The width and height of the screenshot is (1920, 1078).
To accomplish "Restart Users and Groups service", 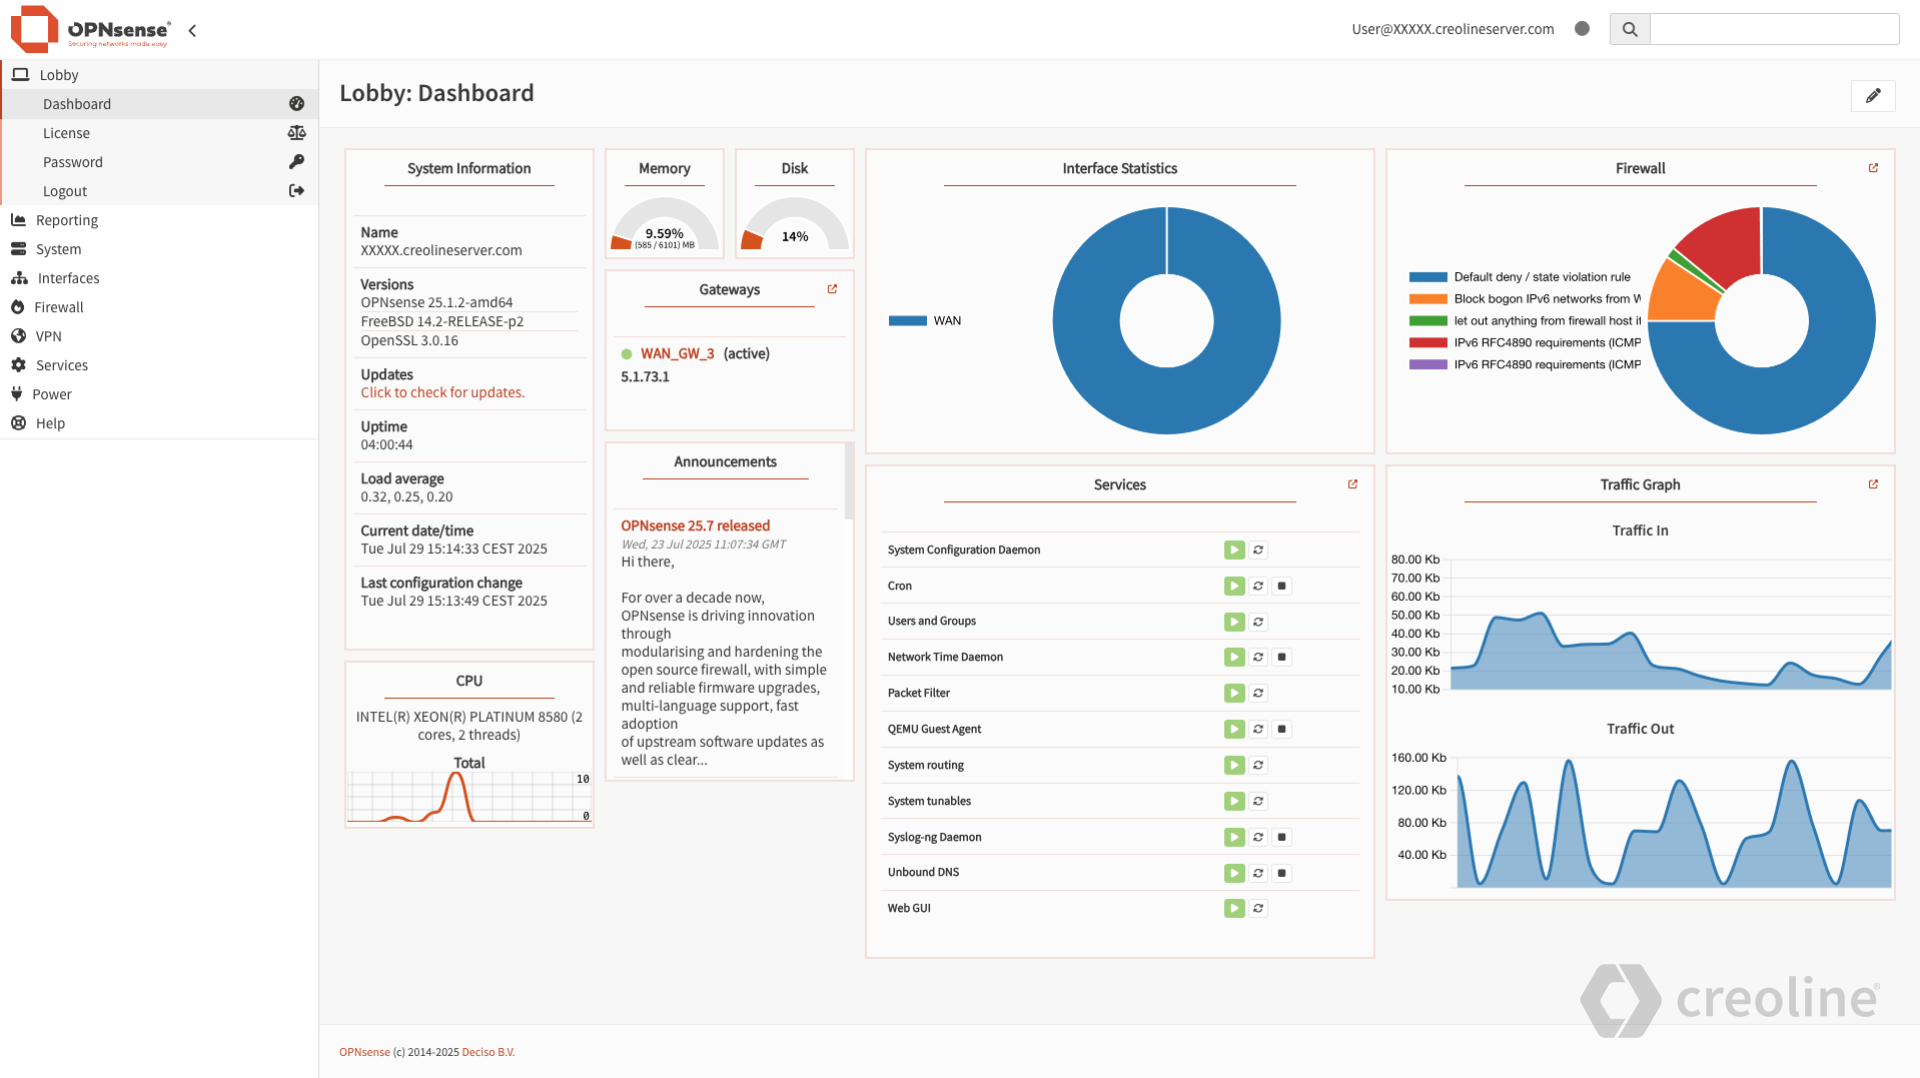I will [x=1258, y=622].
